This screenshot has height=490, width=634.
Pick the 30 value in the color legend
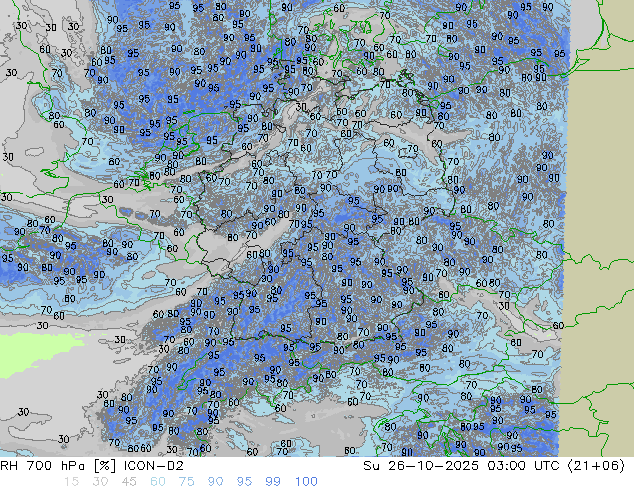(100, 482)
